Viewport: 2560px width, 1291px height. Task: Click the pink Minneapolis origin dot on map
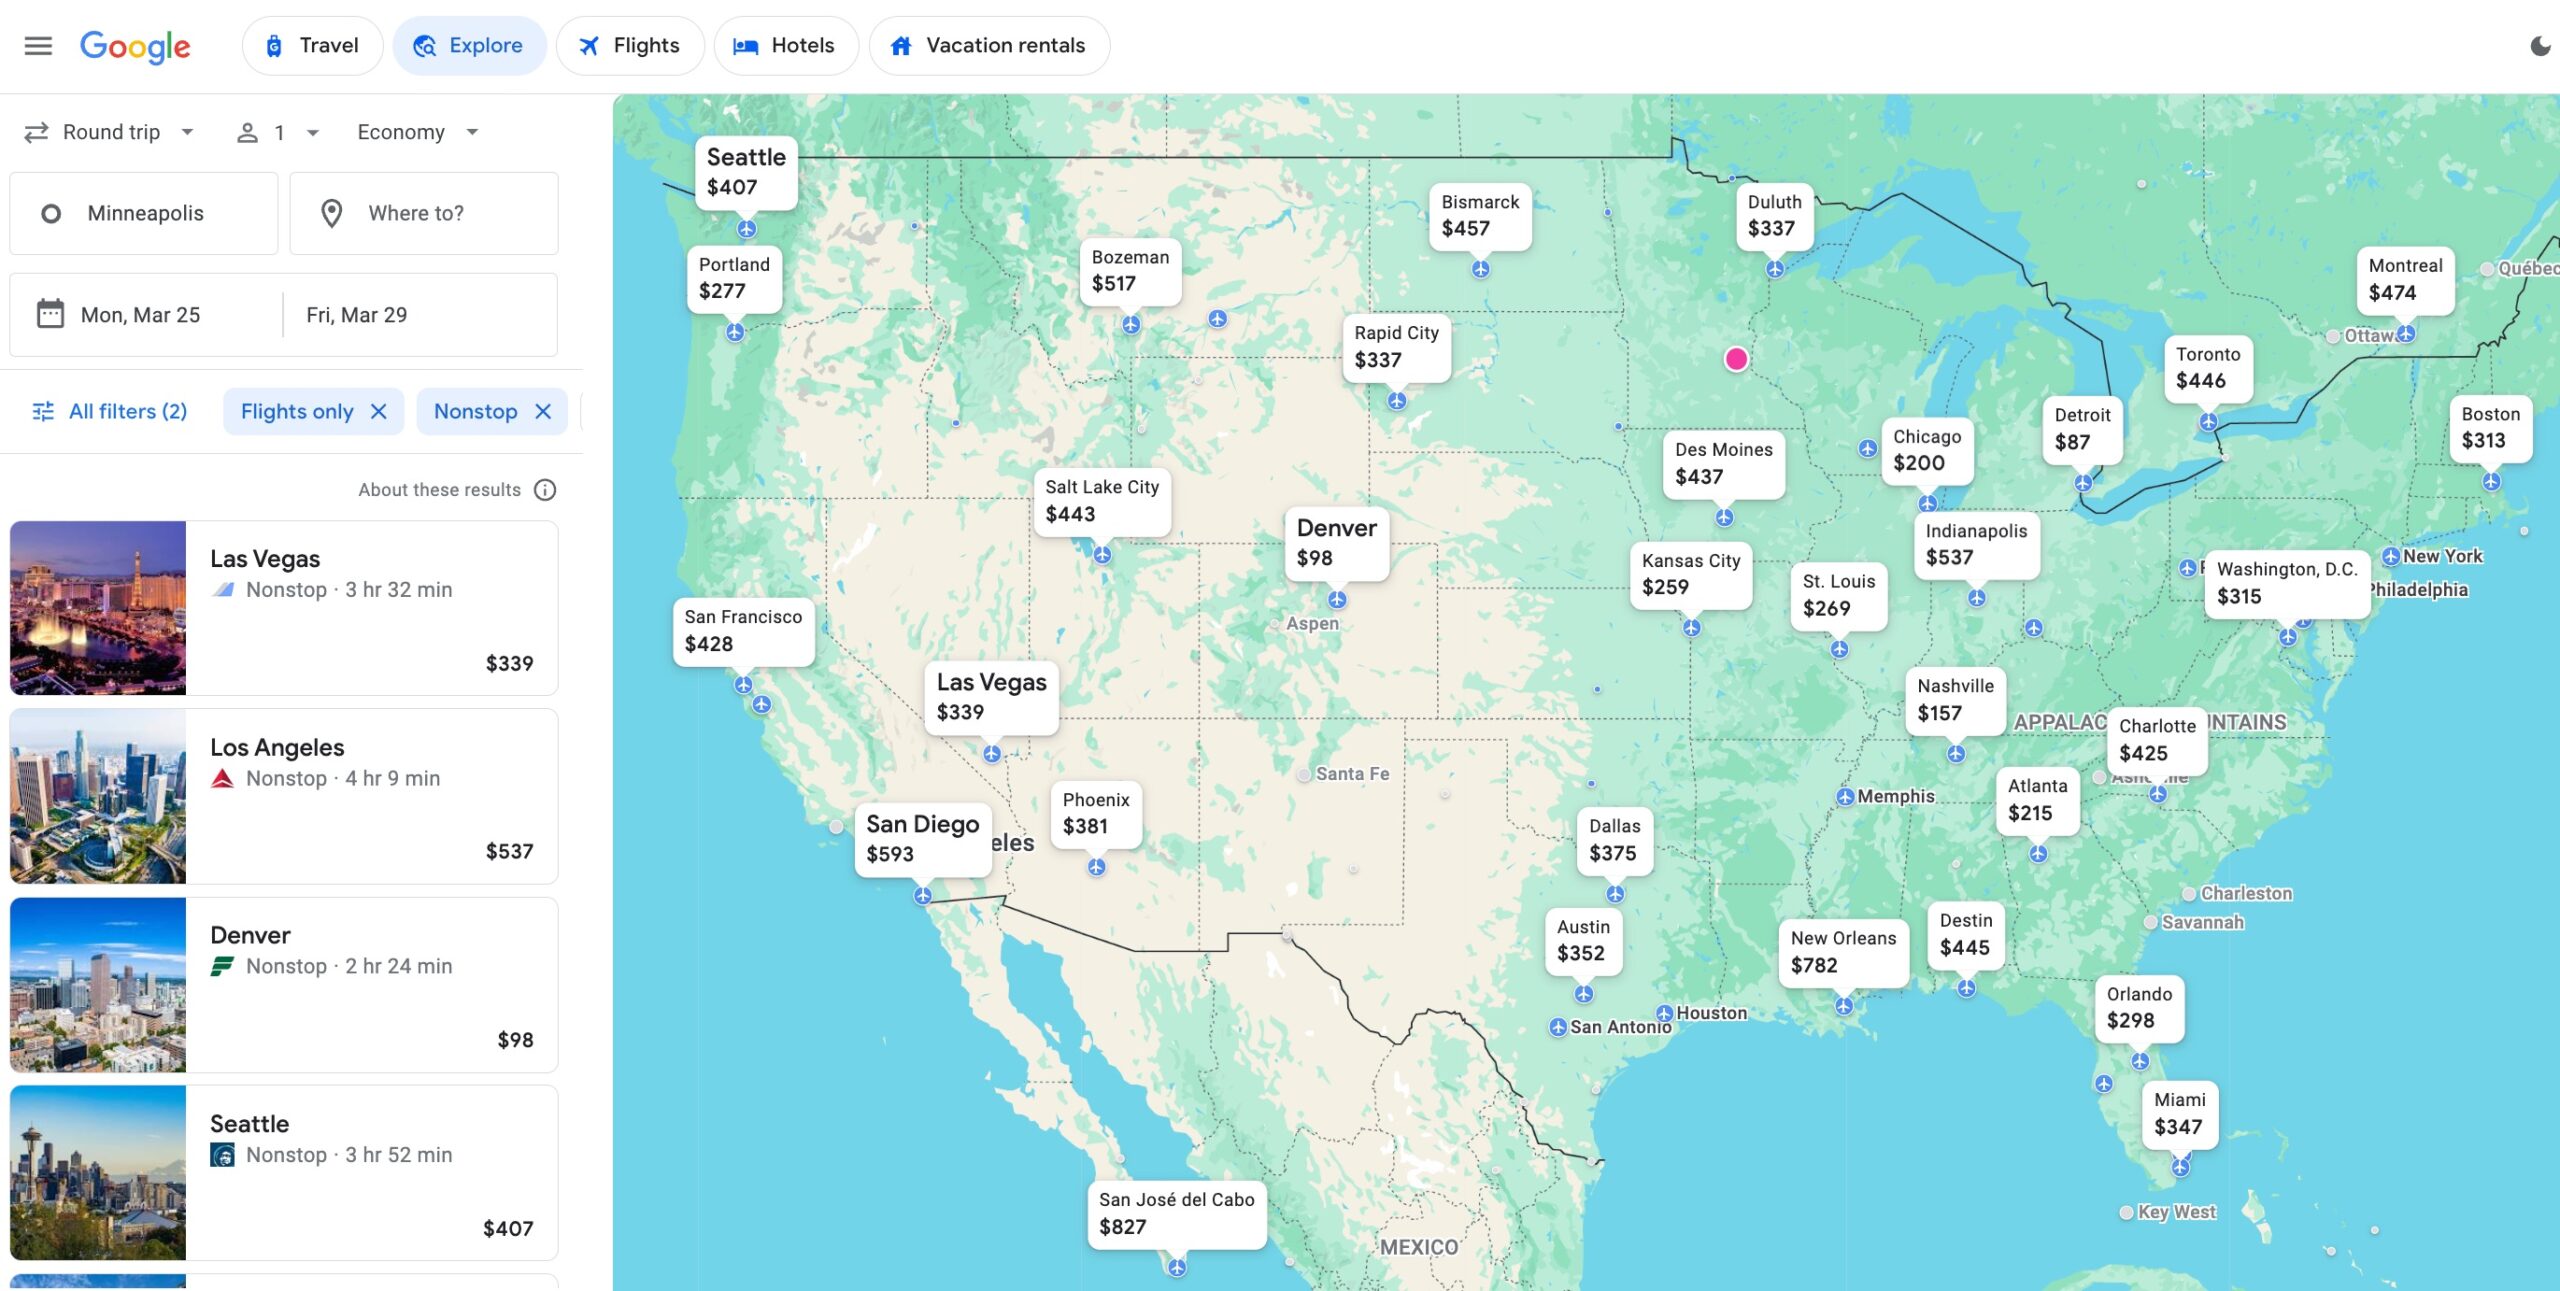coord(1737,359)
